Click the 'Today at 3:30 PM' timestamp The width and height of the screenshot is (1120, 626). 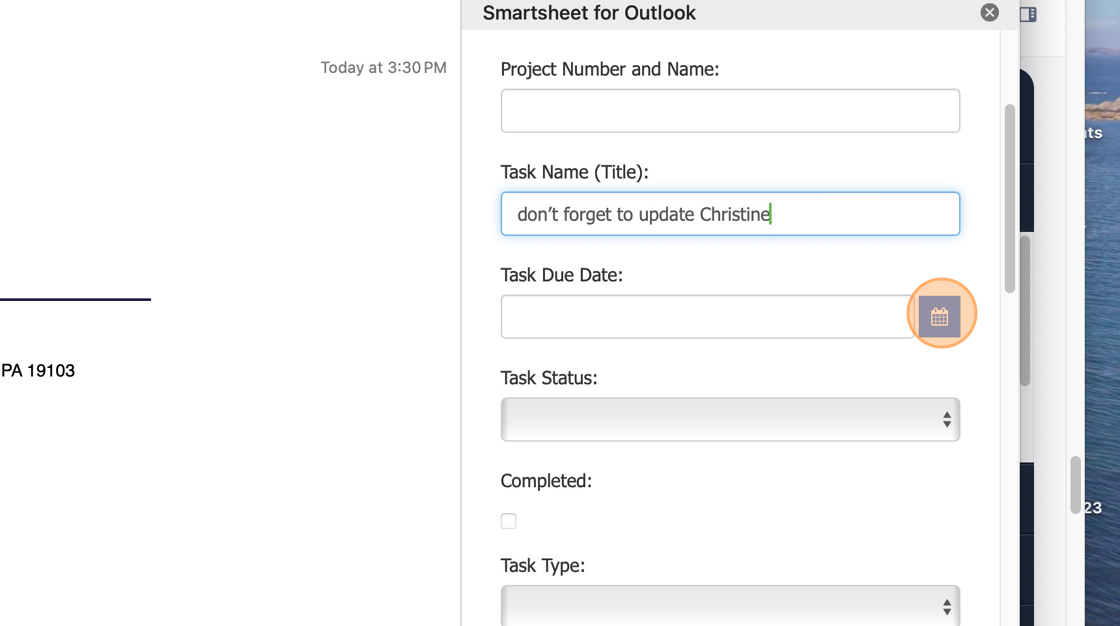(x=384, y=67)
